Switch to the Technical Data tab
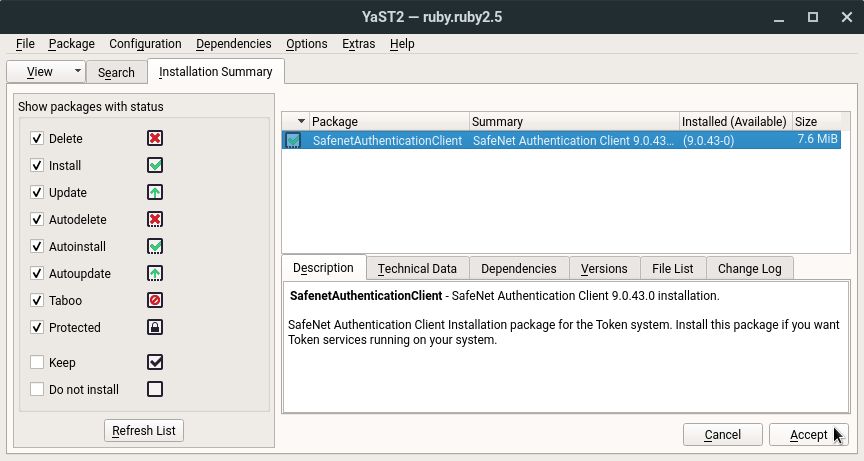864x461 pixels. (x=417, y=269)
